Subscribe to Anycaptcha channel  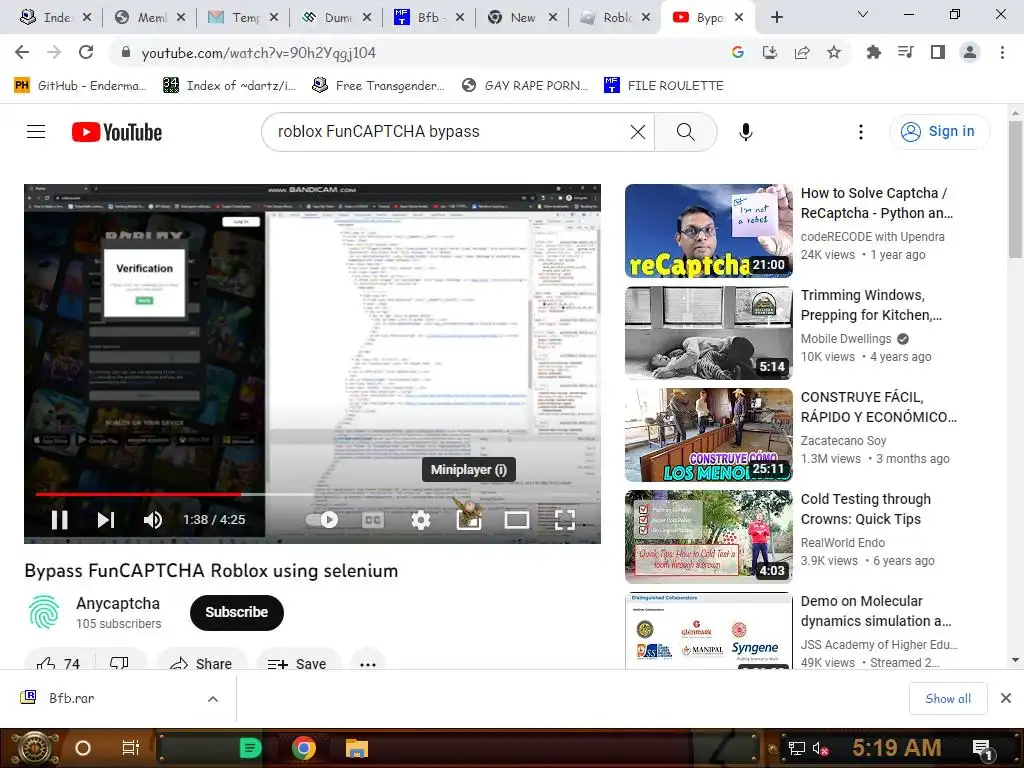236,613
